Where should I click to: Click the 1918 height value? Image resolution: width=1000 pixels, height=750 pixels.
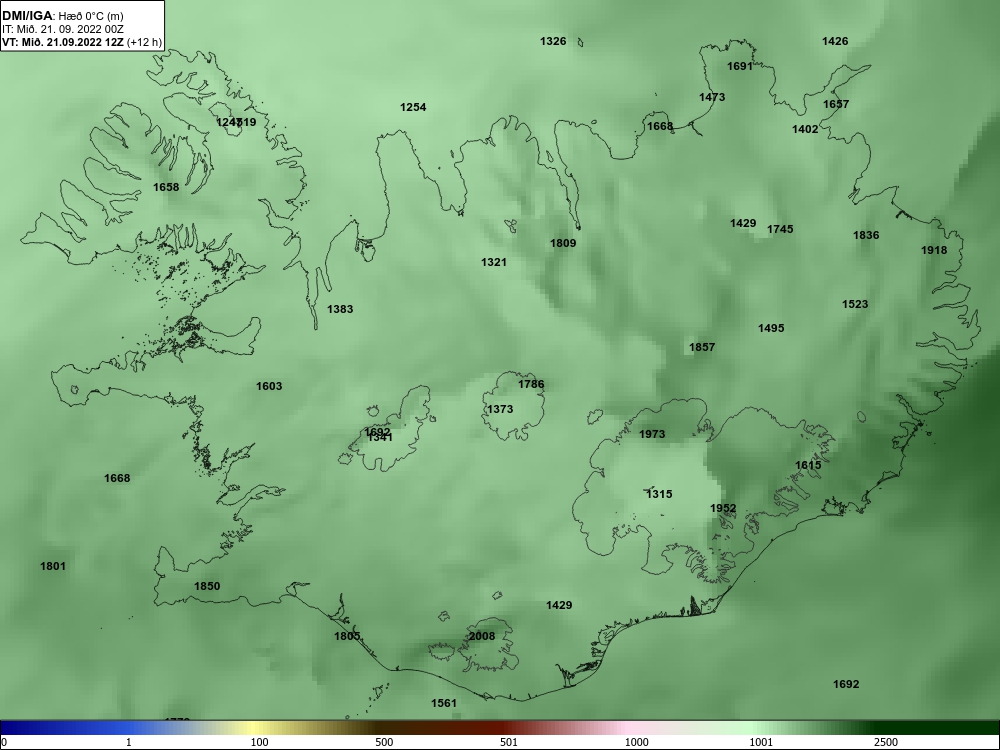(934, 251)
